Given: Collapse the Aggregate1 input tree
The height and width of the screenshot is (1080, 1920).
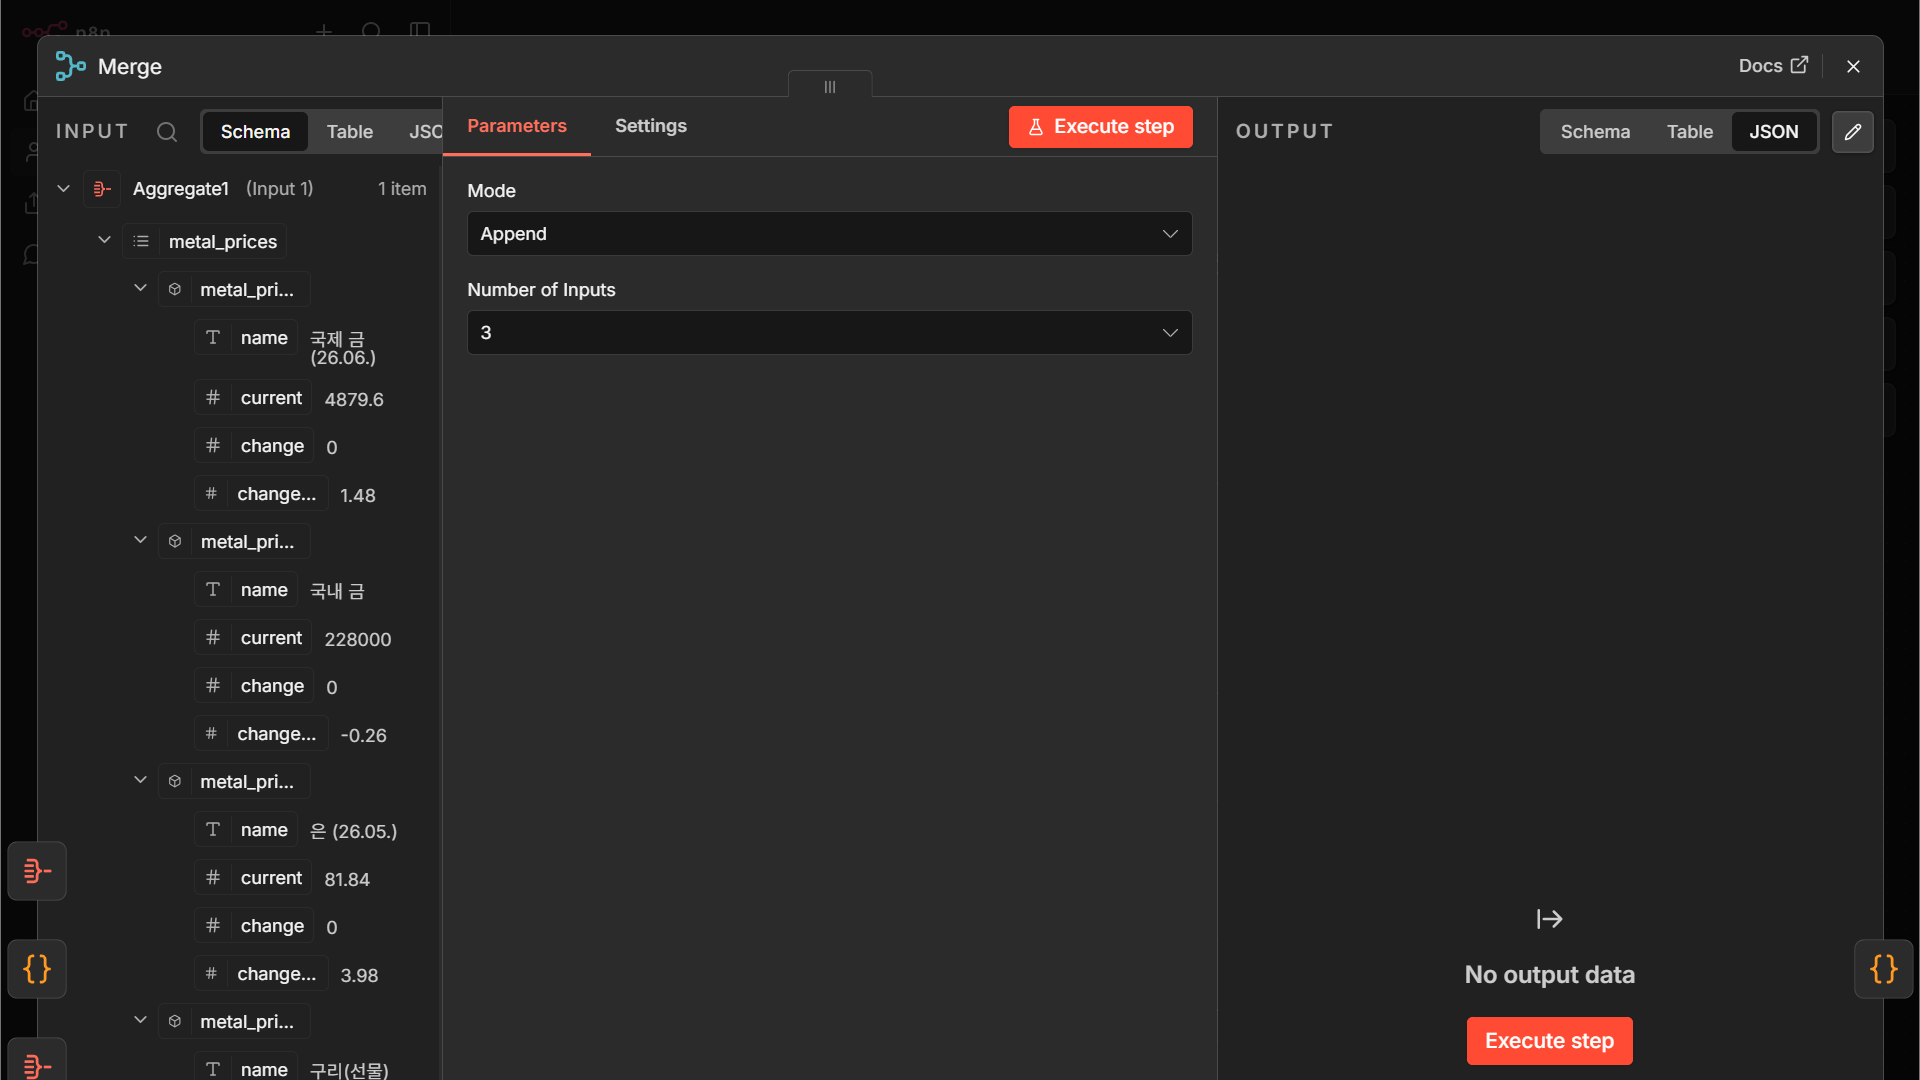Looking at the screenshot, I should (x=64, y=189).
